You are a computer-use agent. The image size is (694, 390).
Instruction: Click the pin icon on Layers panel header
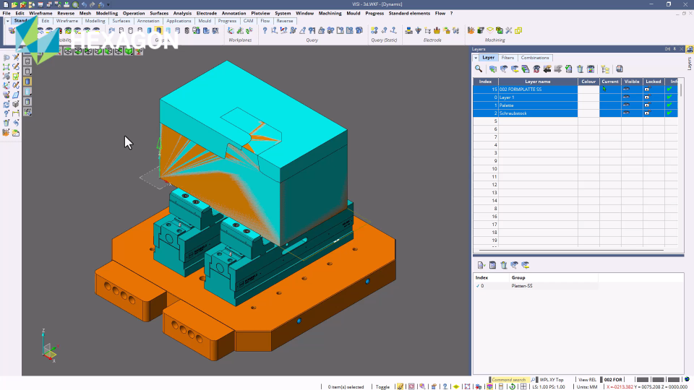click(x=675, y=49)
